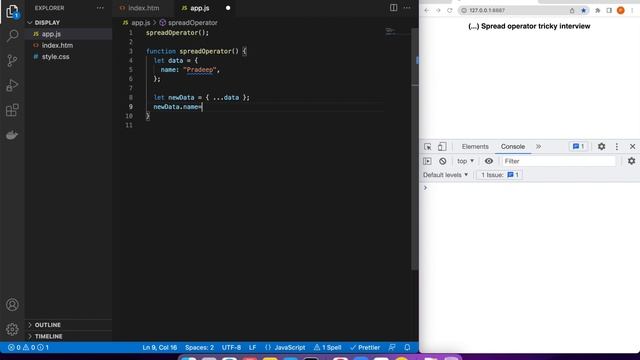The height and width of the screenshot is (360, 640).
Task: Clear the console
Action: pyautogui.click(x=442, y=161)
